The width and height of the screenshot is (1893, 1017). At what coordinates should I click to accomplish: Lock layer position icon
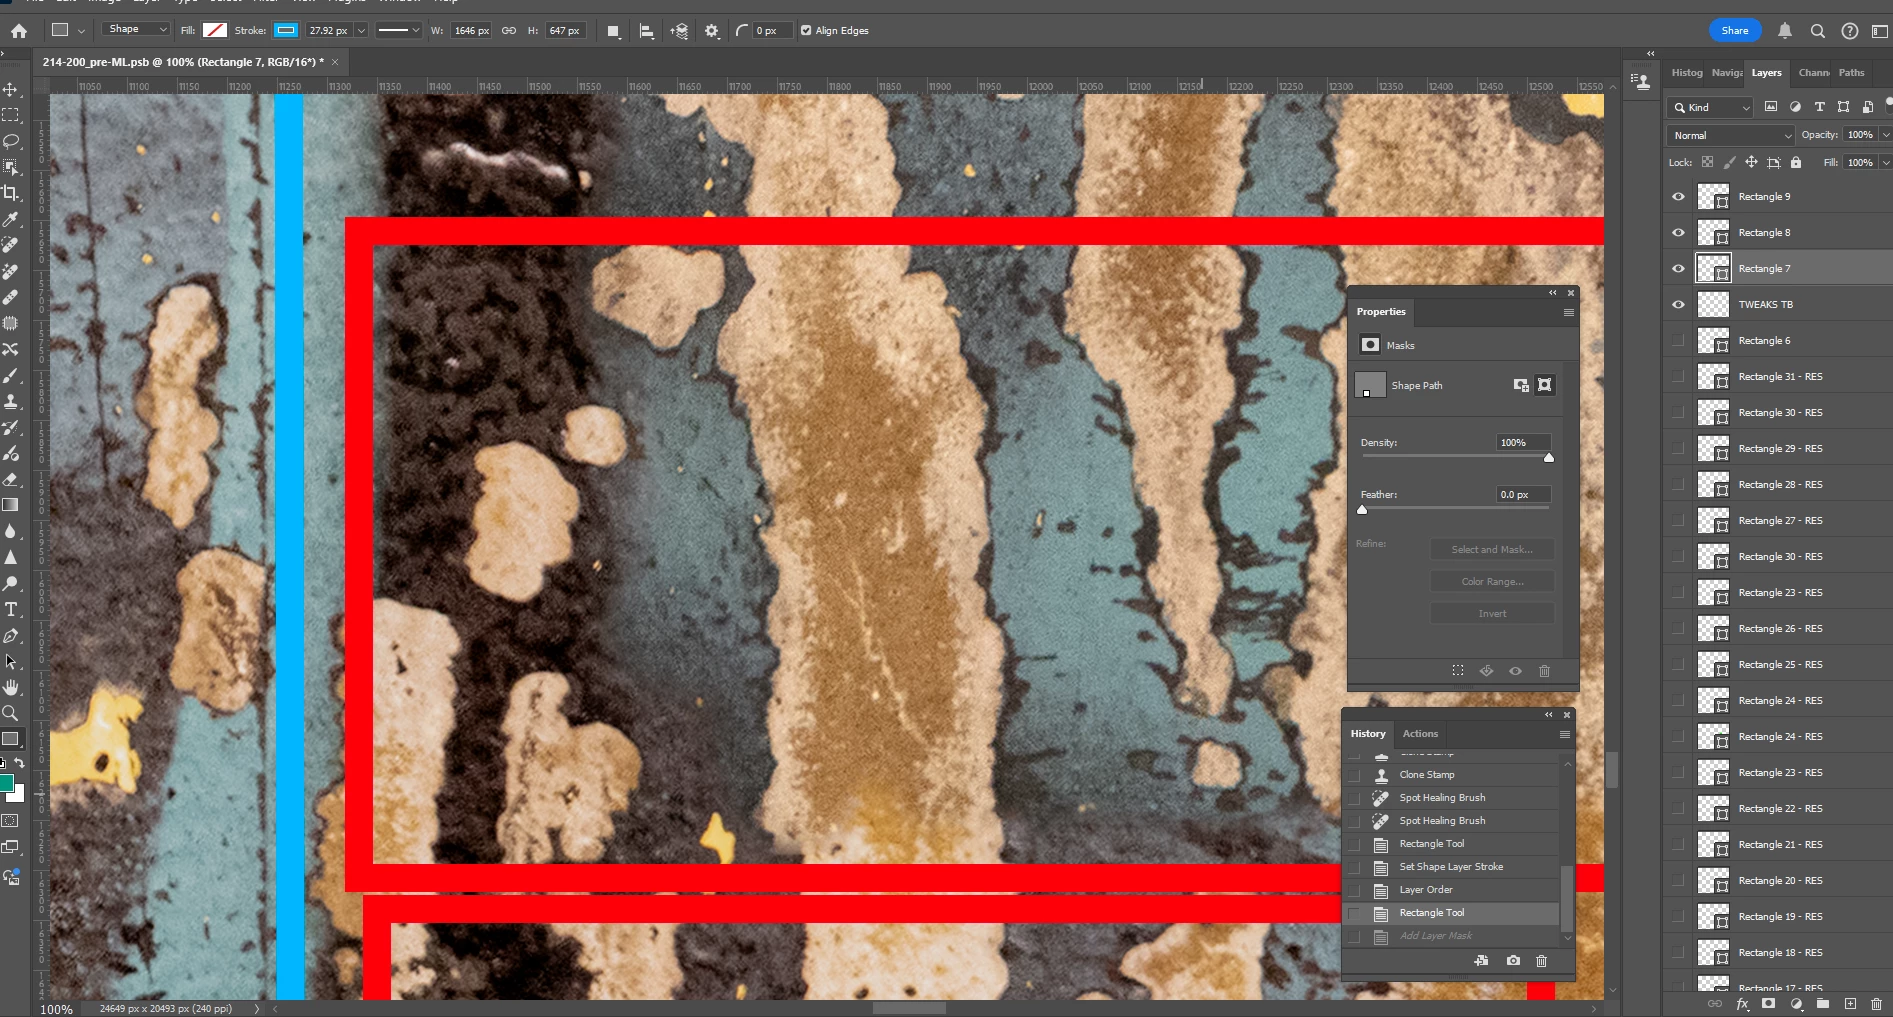[1751, 162]
